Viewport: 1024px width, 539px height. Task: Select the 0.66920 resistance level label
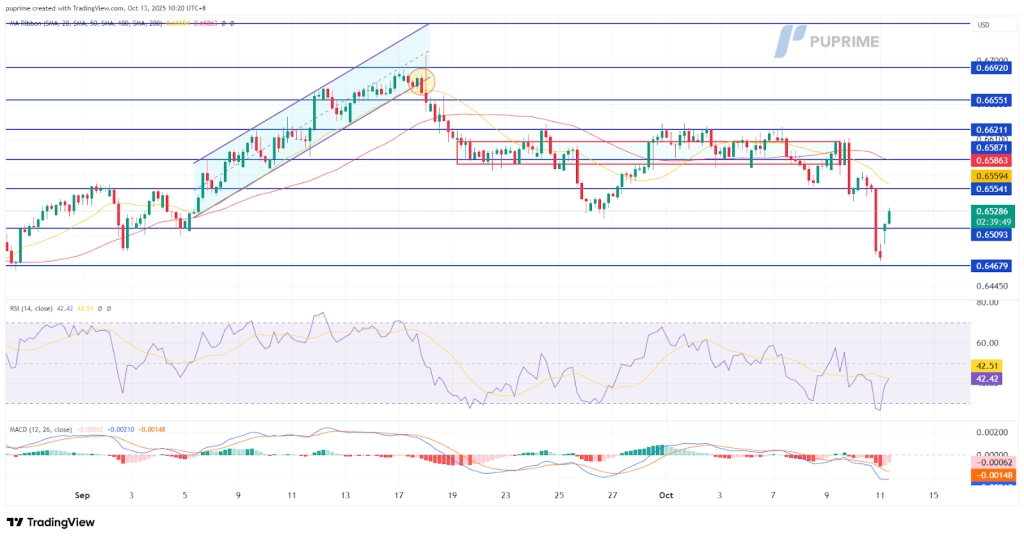tap(993, 68)
